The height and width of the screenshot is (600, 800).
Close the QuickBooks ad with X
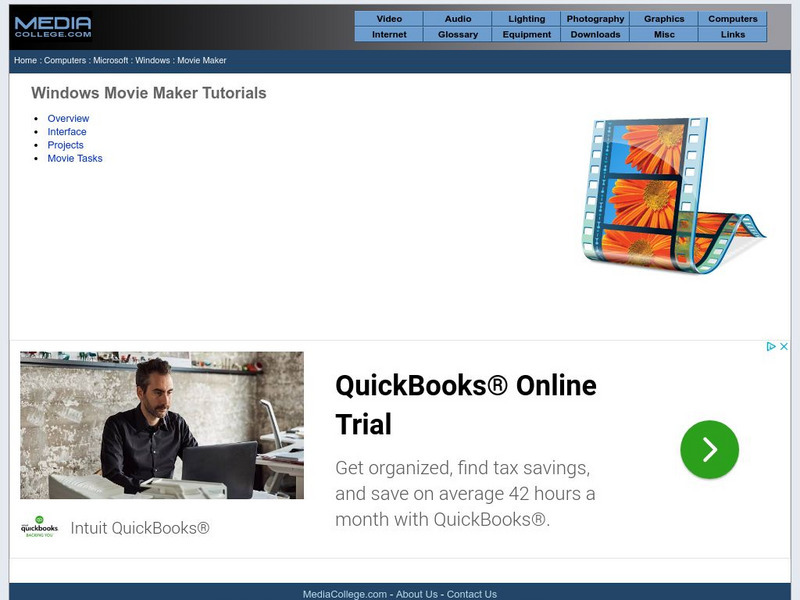[784, 346]
